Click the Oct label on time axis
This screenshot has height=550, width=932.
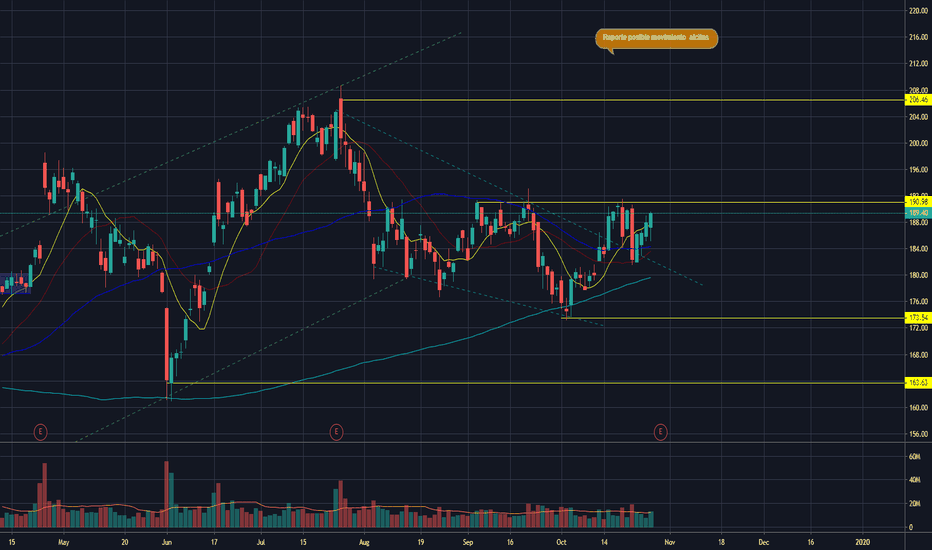561,542
